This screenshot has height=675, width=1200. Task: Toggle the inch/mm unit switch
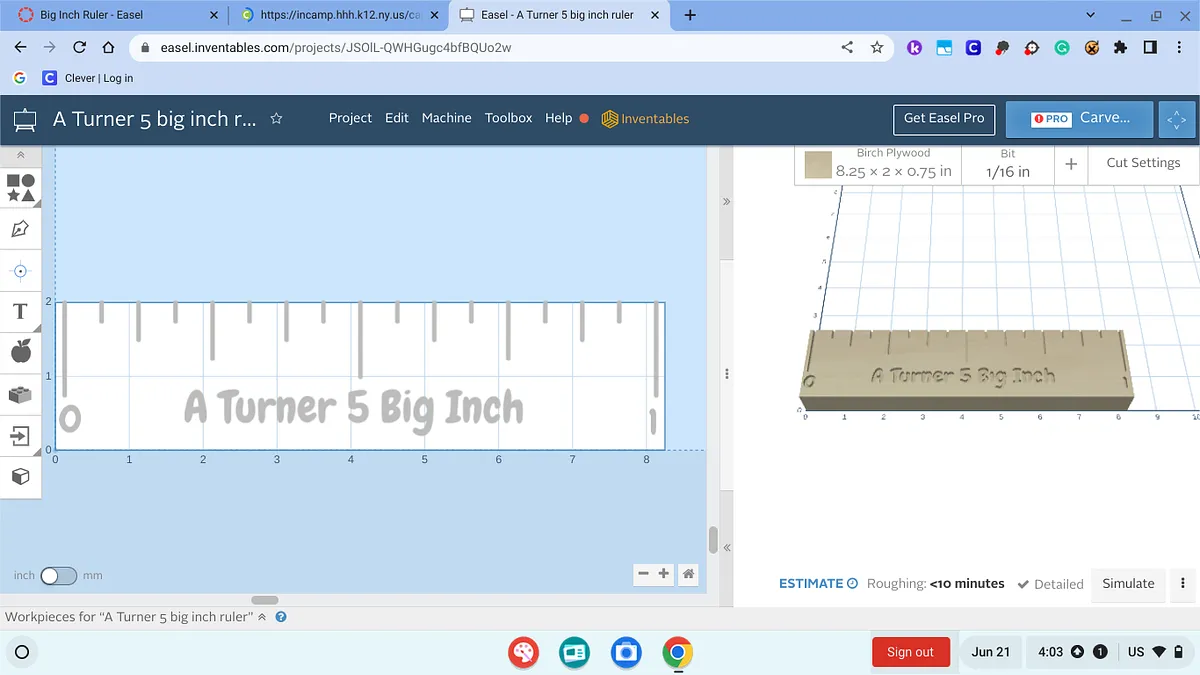58,576
